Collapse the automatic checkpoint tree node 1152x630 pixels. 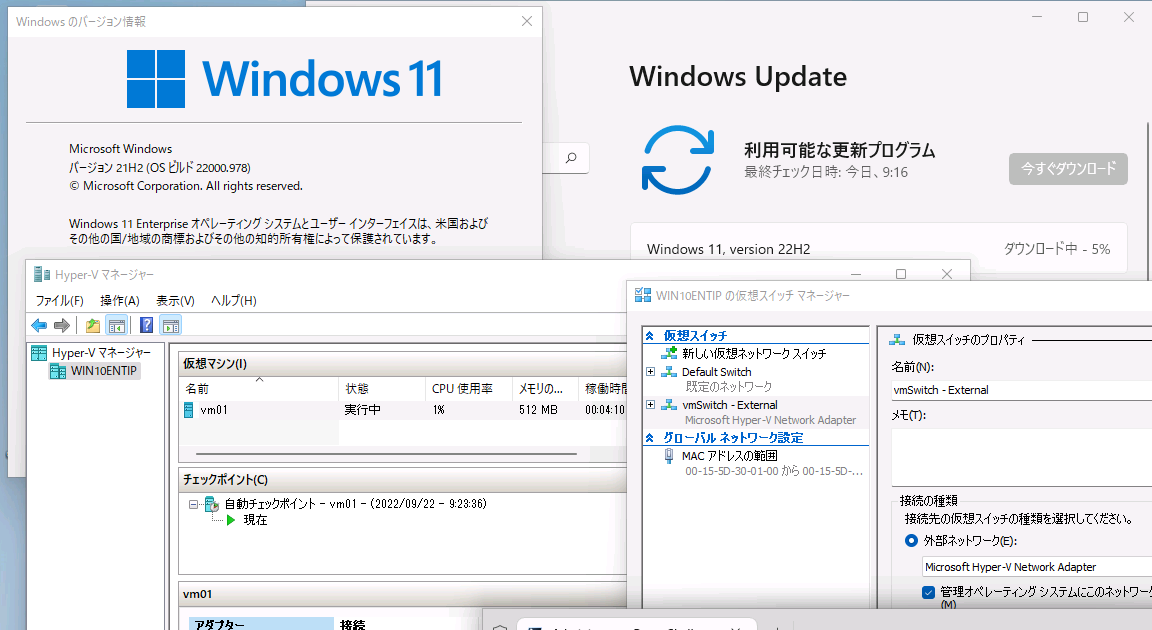(x=193, y=504)
